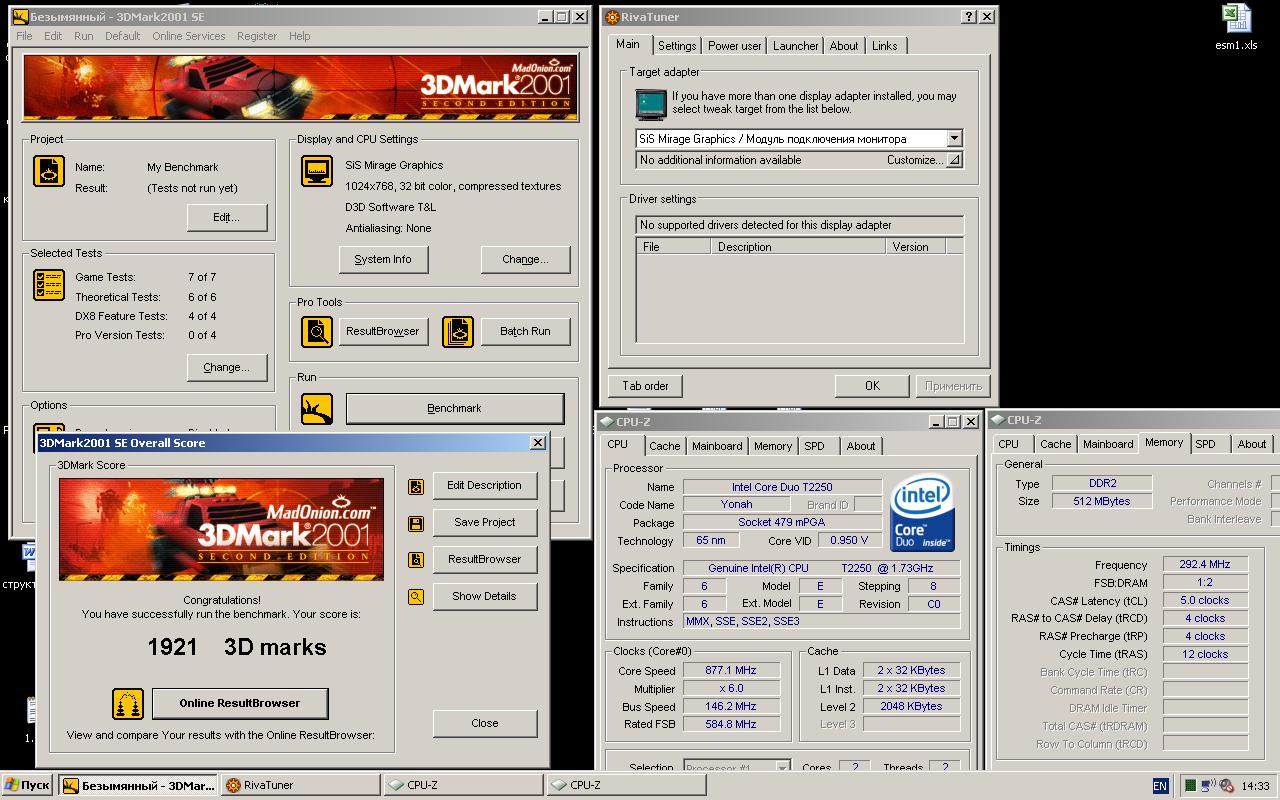Start the Benchmark button
The image size is (1280, 800).
tap(455, 408)
